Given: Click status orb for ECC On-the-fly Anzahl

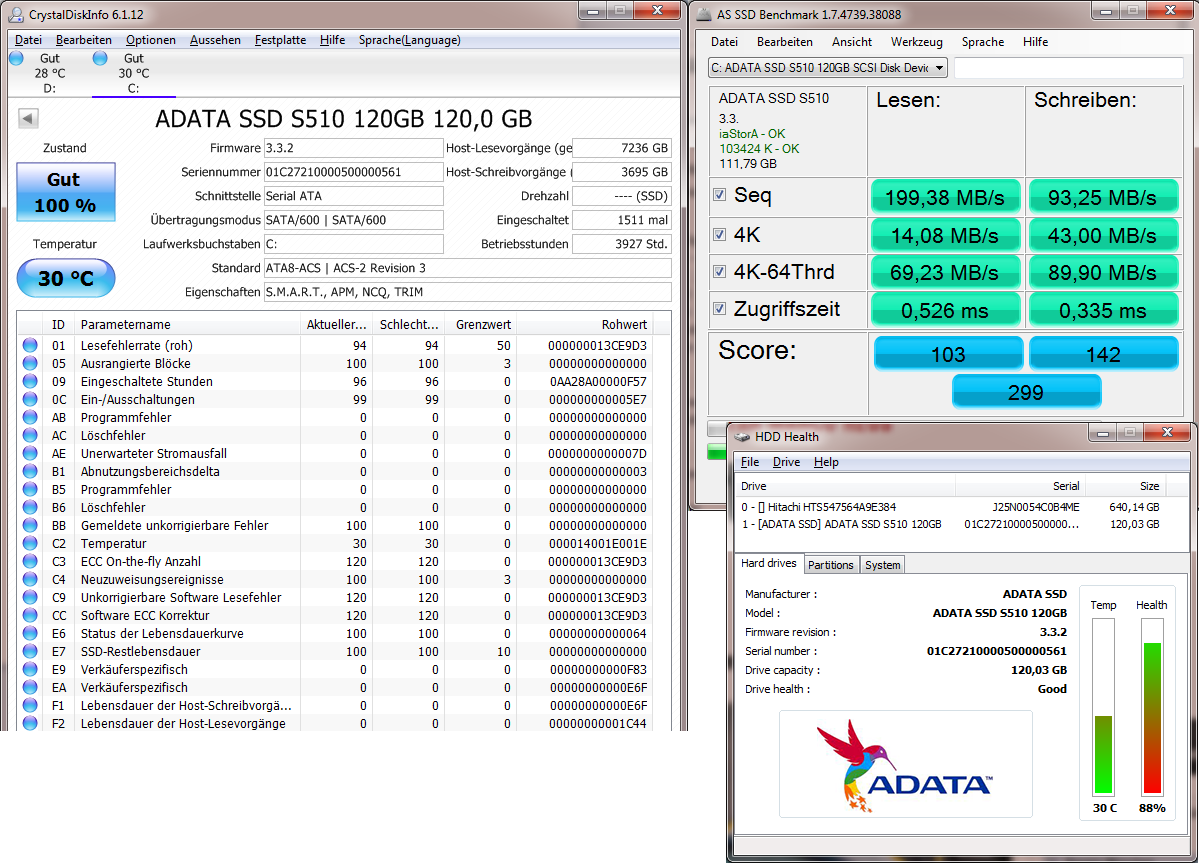Looking at the screenshot, I should click(30, 561).
